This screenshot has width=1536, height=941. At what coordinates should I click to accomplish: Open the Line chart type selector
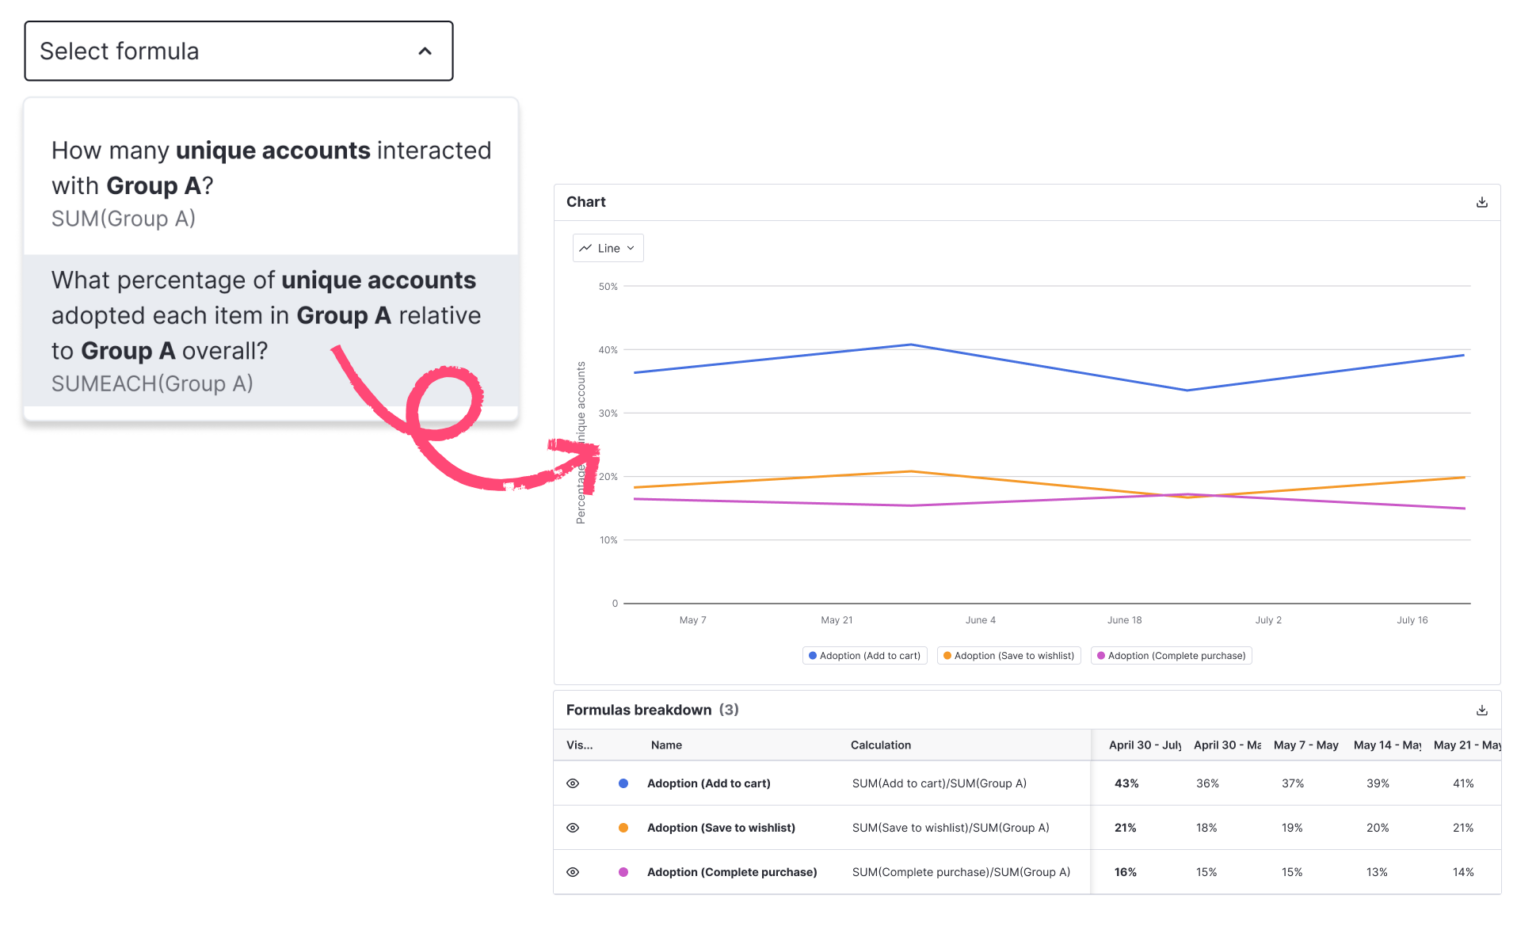coord(607,247)
